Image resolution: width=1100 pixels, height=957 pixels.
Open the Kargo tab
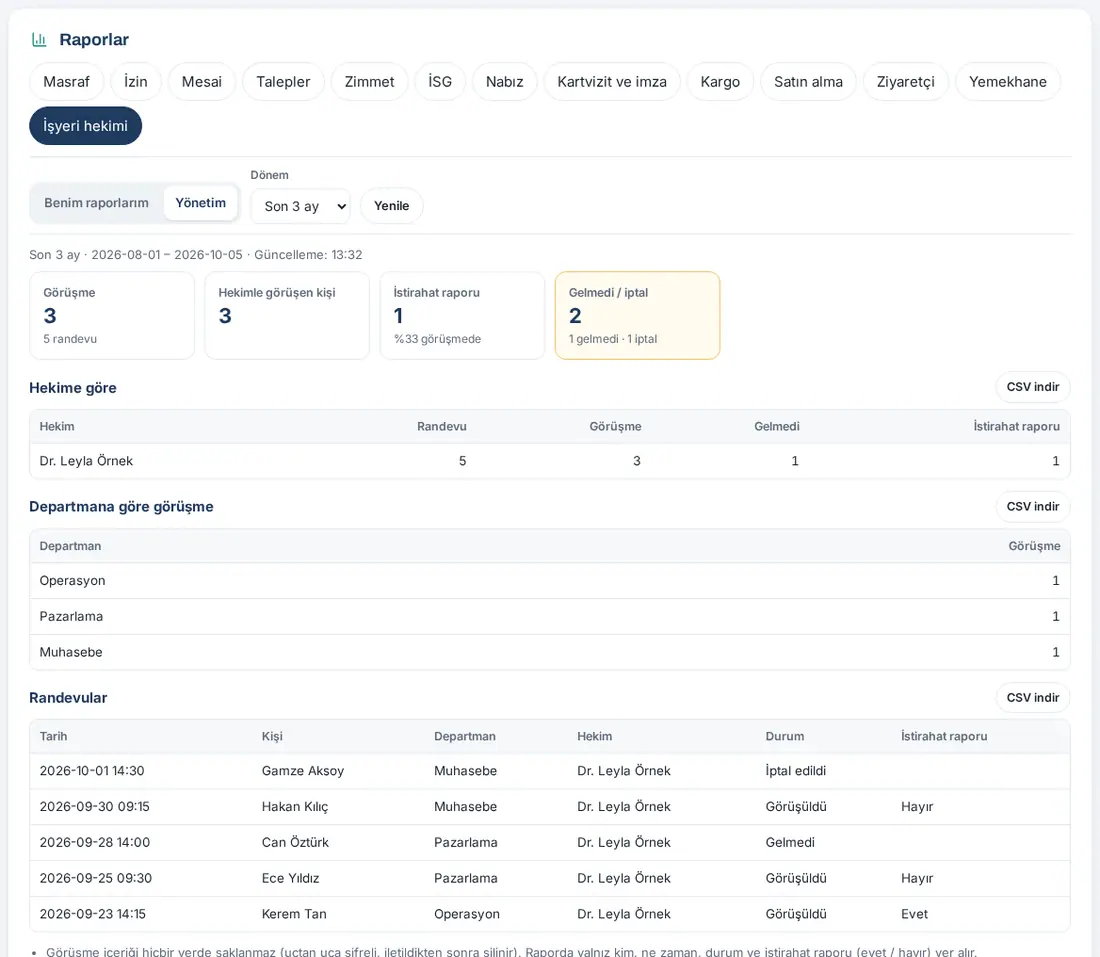[x=720, y=81]
